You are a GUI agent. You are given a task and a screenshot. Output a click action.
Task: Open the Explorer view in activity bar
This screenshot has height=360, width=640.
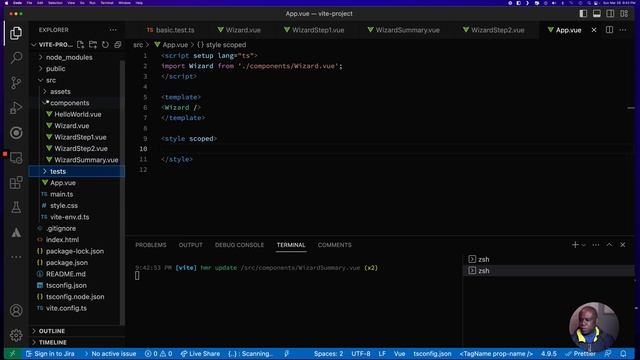click(x=16, y=33)
